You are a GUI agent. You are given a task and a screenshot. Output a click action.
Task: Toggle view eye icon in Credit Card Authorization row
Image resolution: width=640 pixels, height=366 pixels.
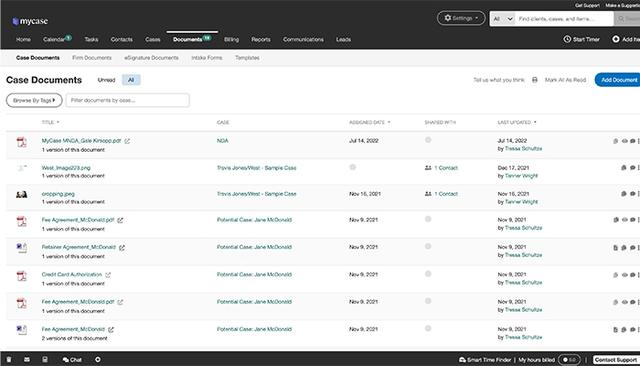click(624, 275)
